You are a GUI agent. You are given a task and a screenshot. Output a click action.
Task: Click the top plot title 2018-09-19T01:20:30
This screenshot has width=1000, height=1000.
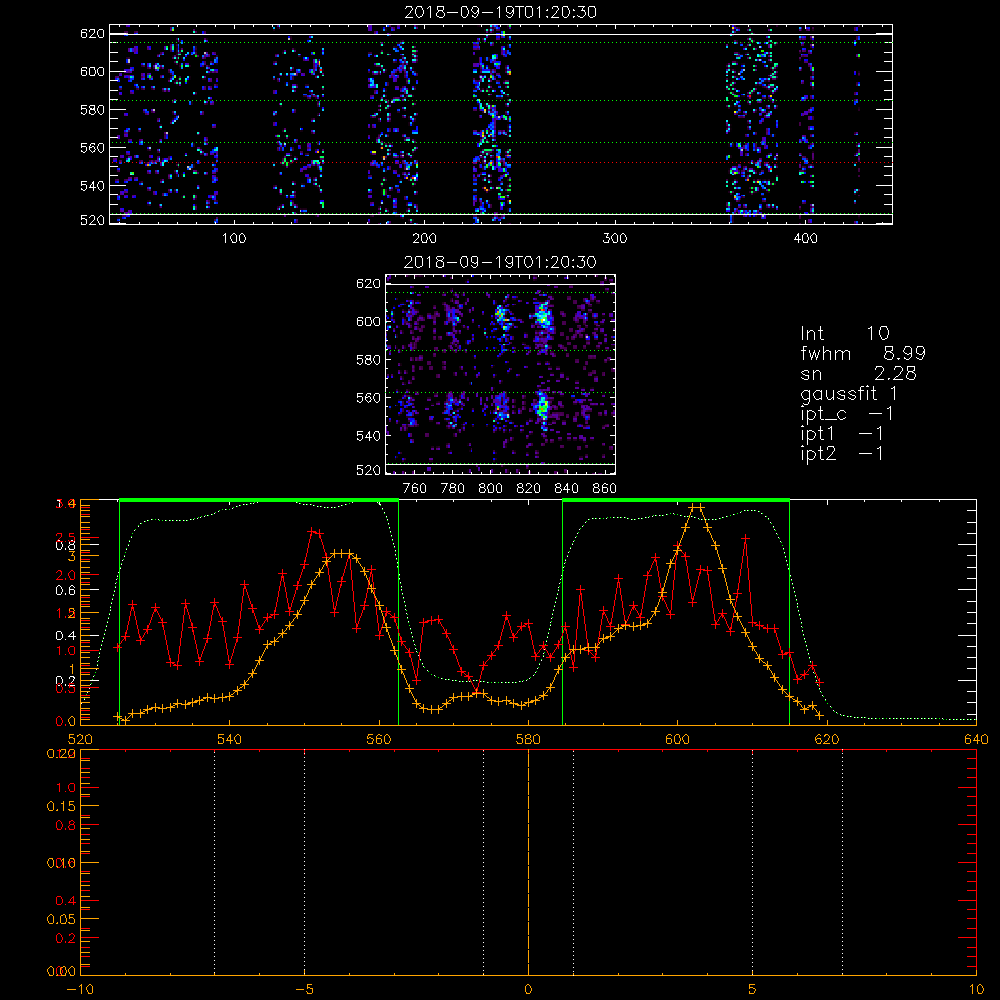pos(501,12)
